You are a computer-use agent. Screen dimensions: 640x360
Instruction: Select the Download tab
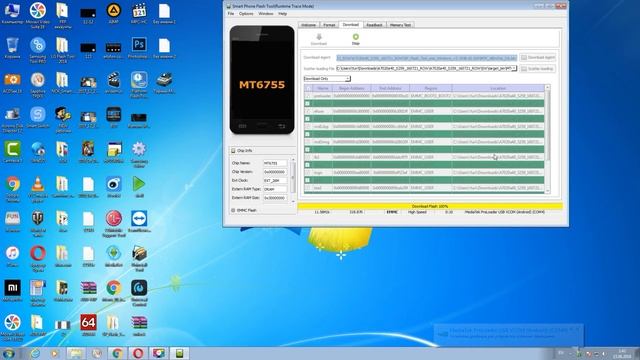pos(351,24)
